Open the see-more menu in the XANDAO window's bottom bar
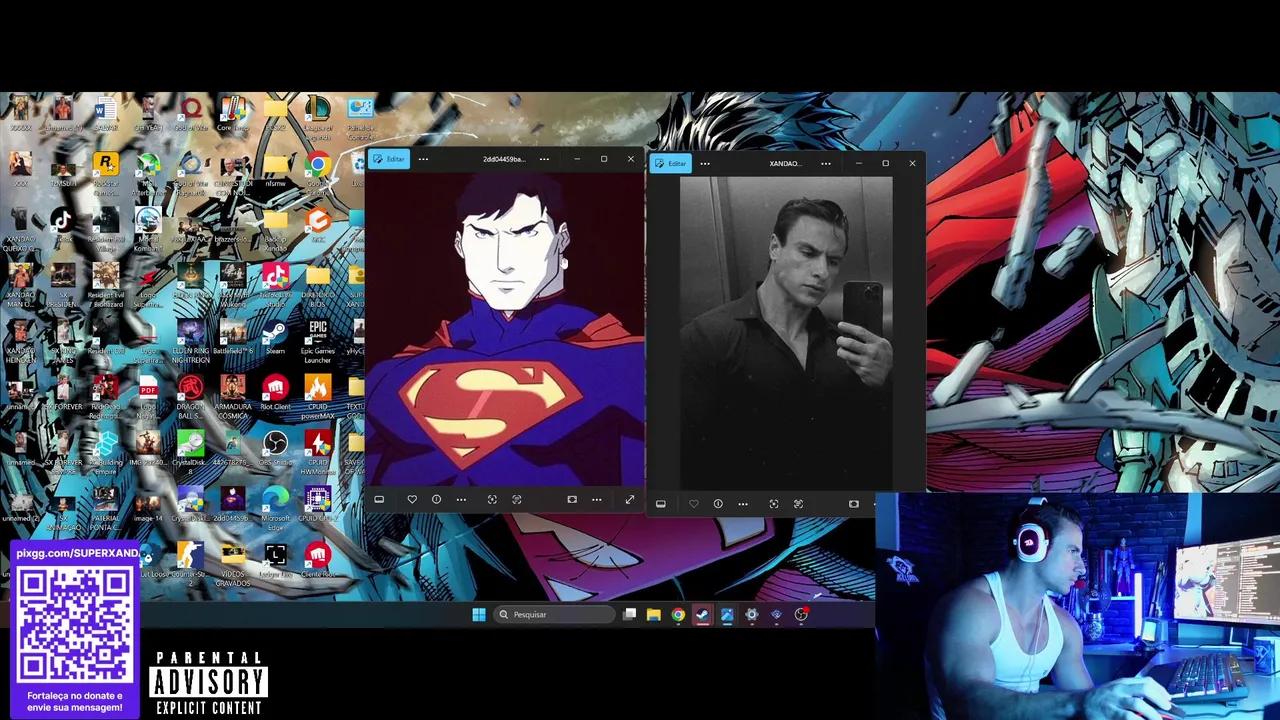The width and height of the screenshot is (1280, 720). (x=743, y=503)
